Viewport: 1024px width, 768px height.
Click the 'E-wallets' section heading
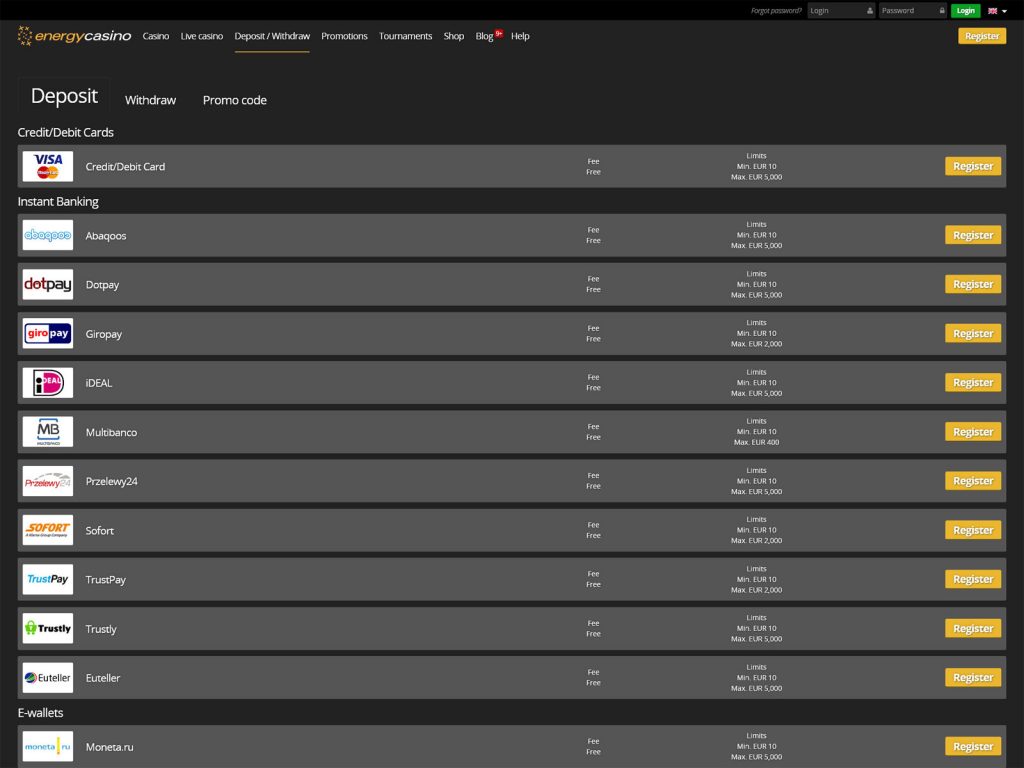[40, 712]
